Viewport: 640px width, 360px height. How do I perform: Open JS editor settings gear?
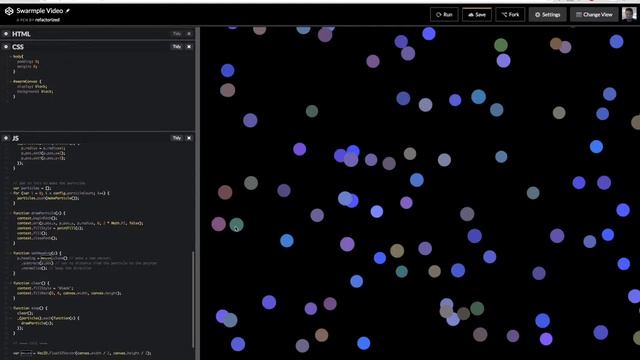tap(6, 138)
